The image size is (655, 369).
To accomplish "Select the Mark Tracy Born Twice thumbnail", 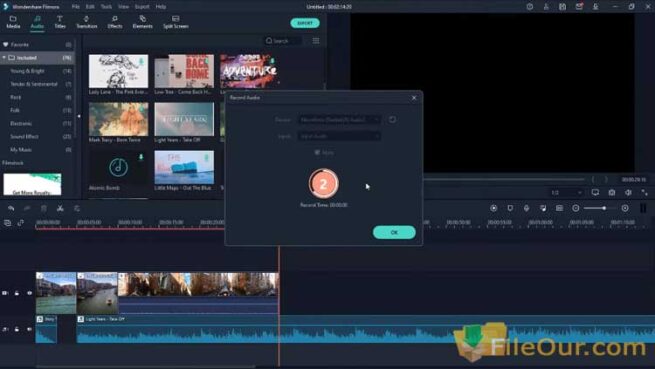I will [118, 119].
